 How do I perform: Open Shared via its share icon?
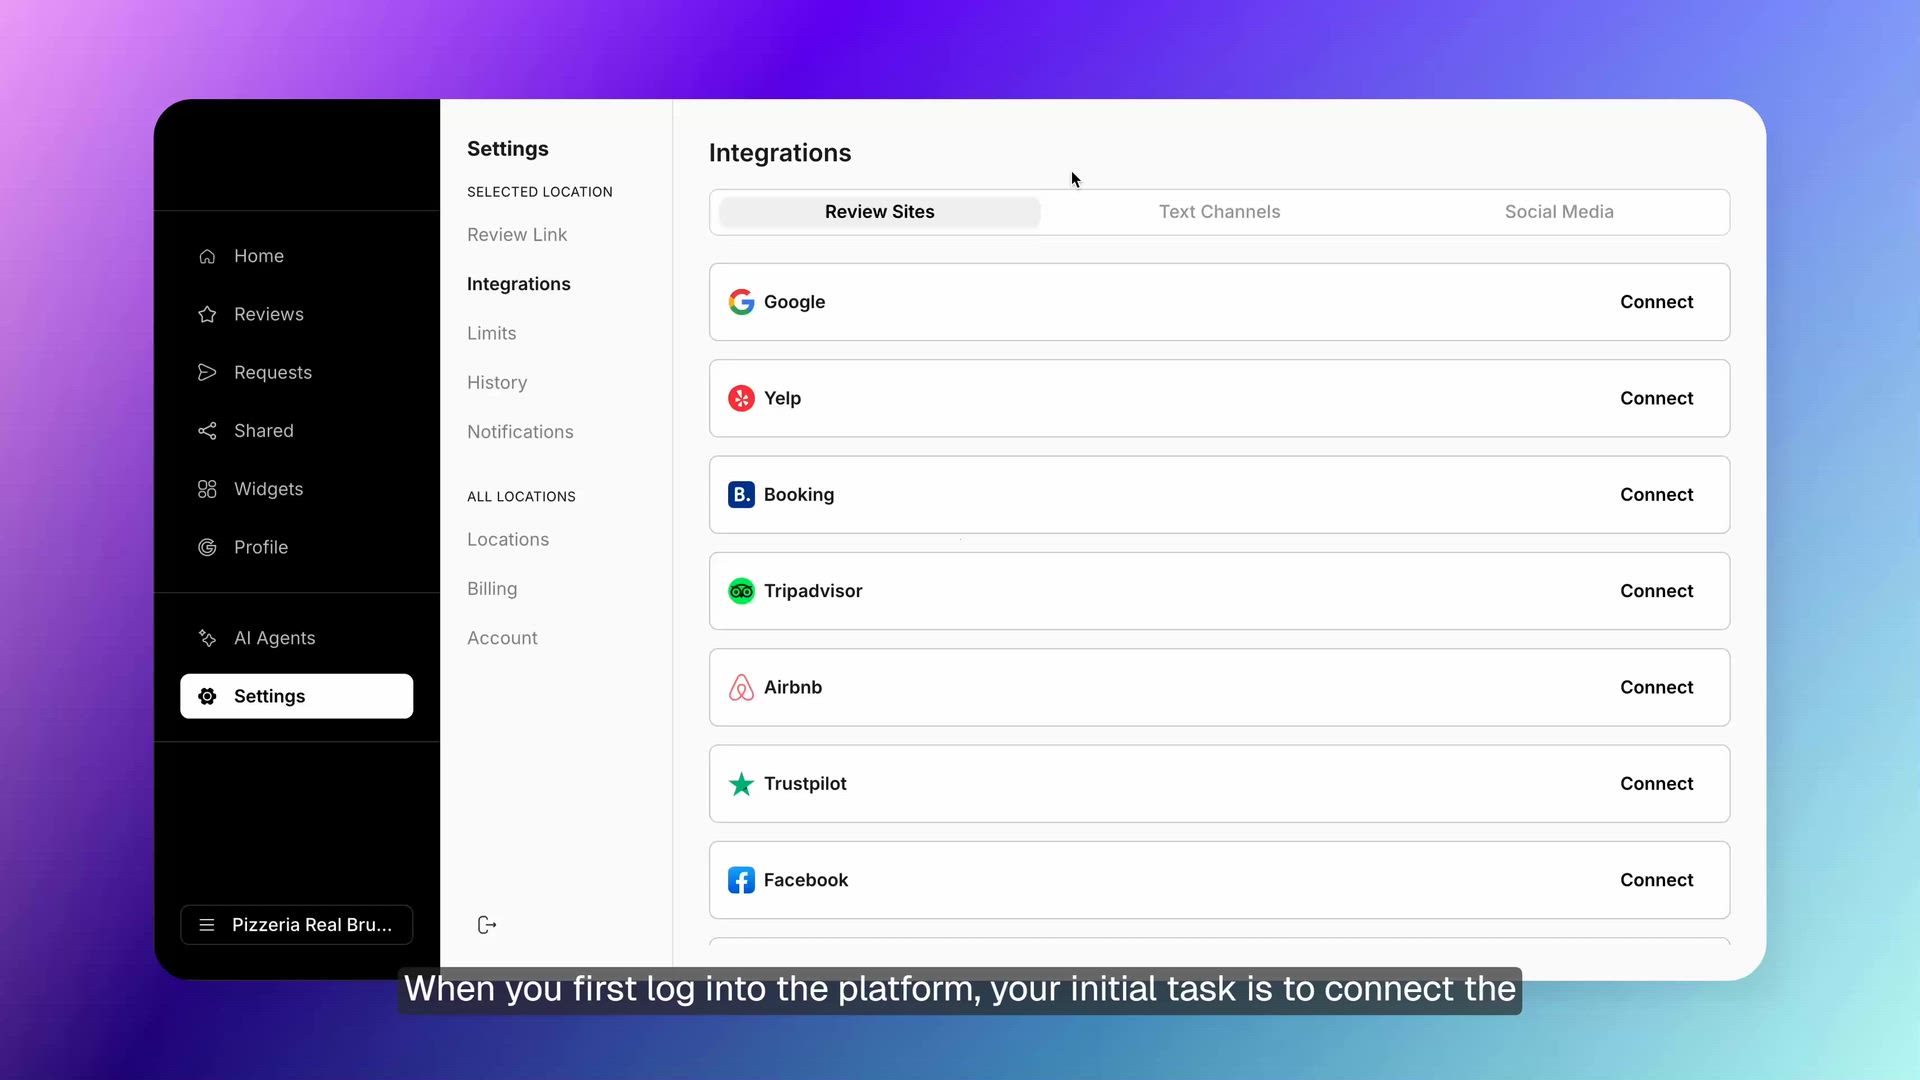click(x=206, y=430)
